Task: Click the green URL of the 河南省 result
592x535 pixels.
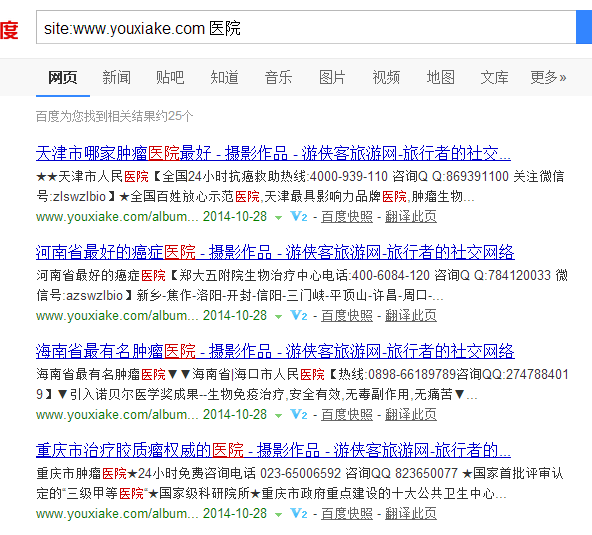Action: [117, 316]
